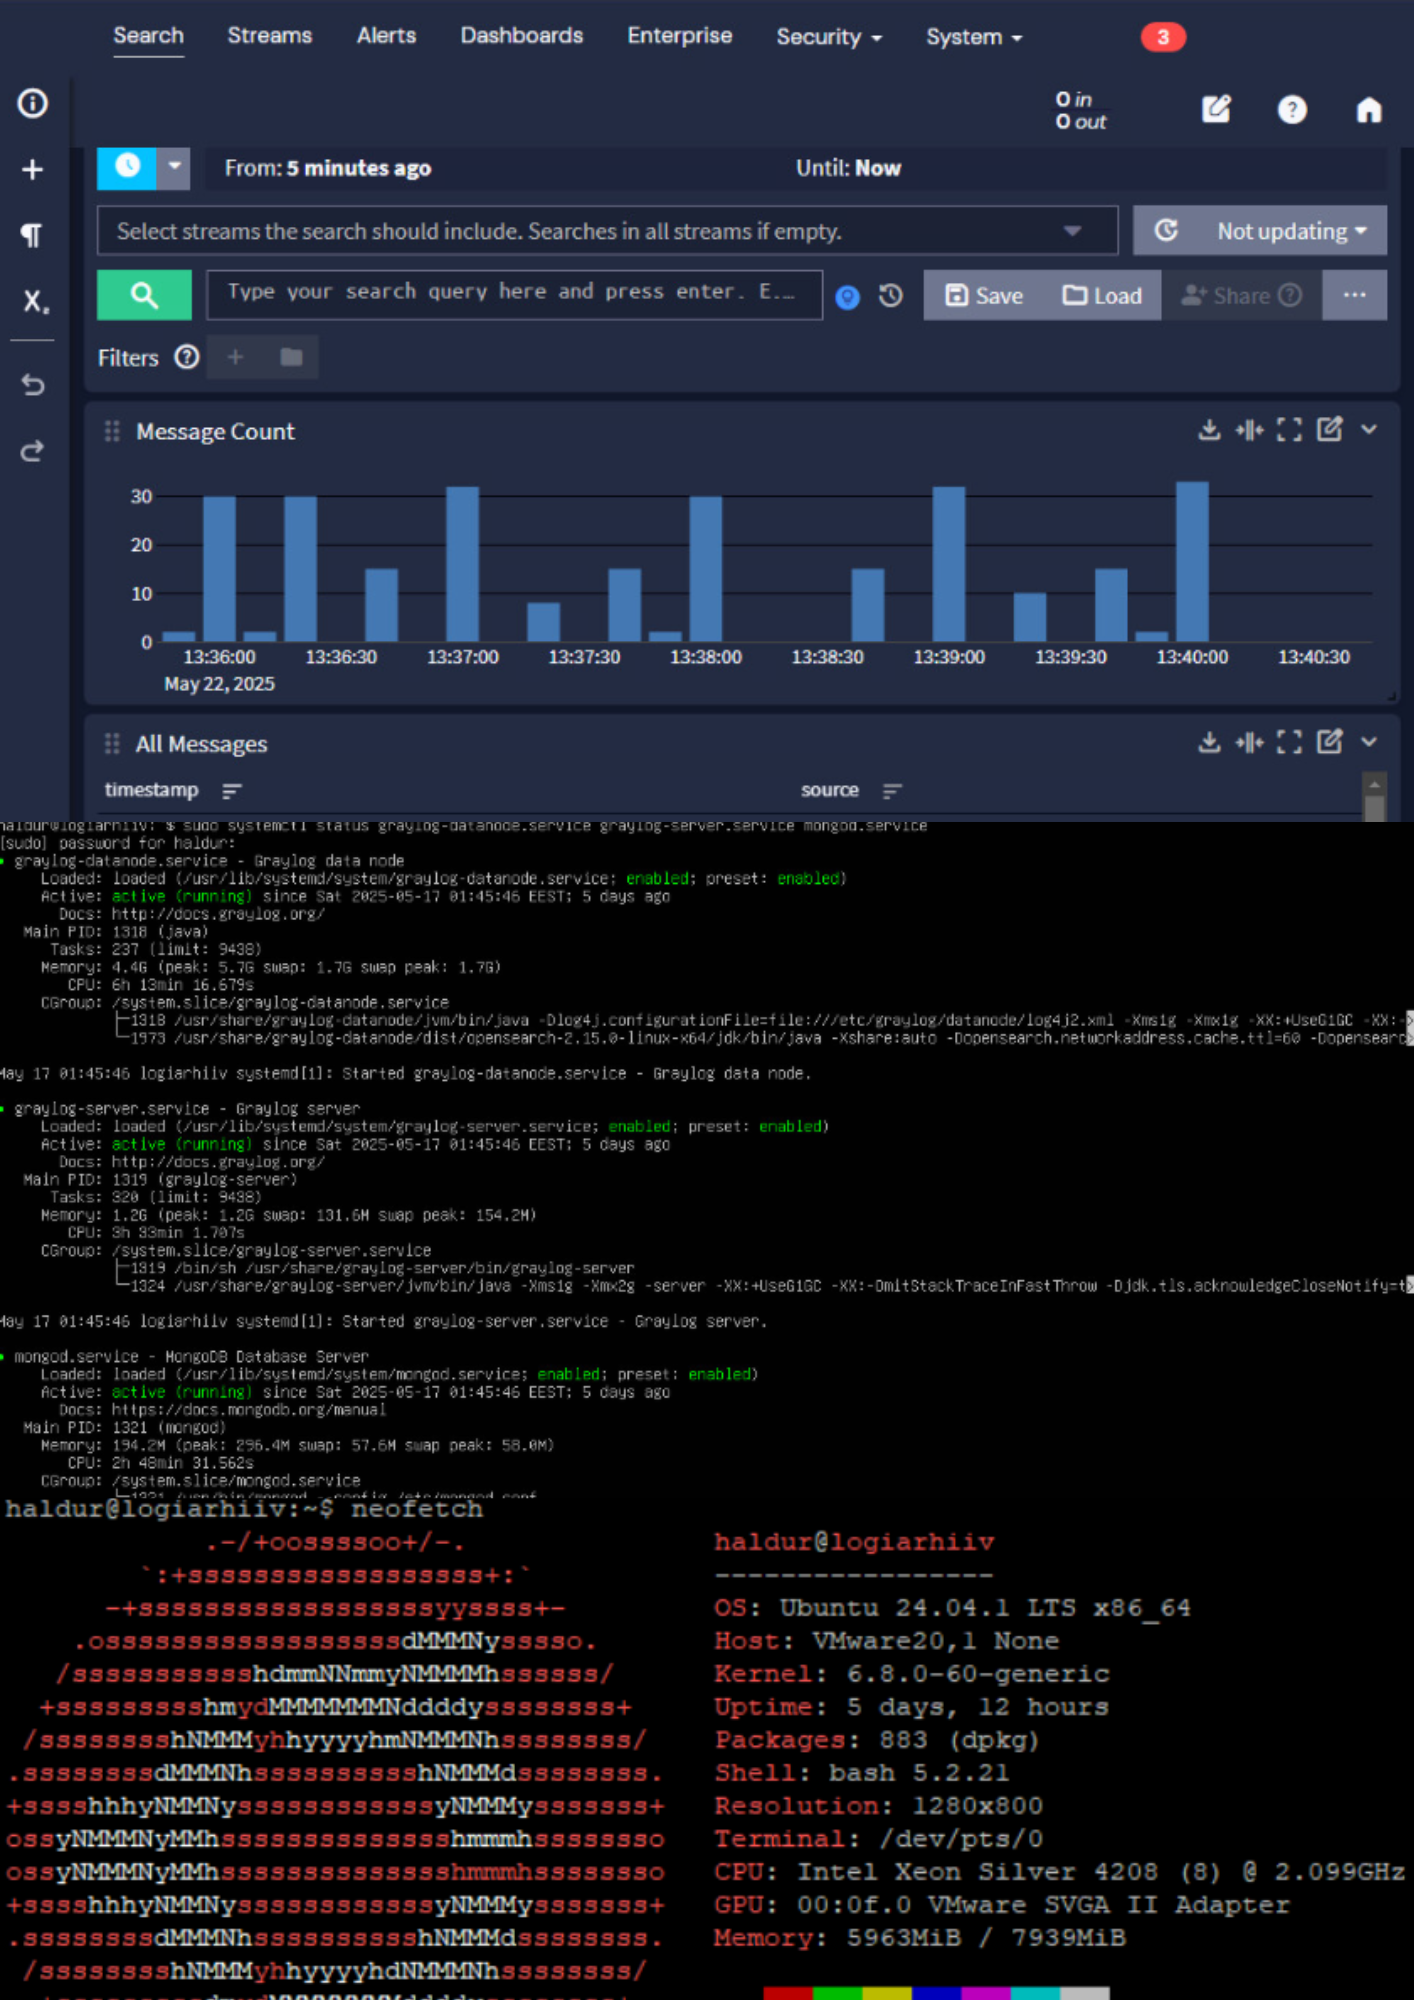Toggle sort on source column

pyautogui.click(x=892, y=791)
